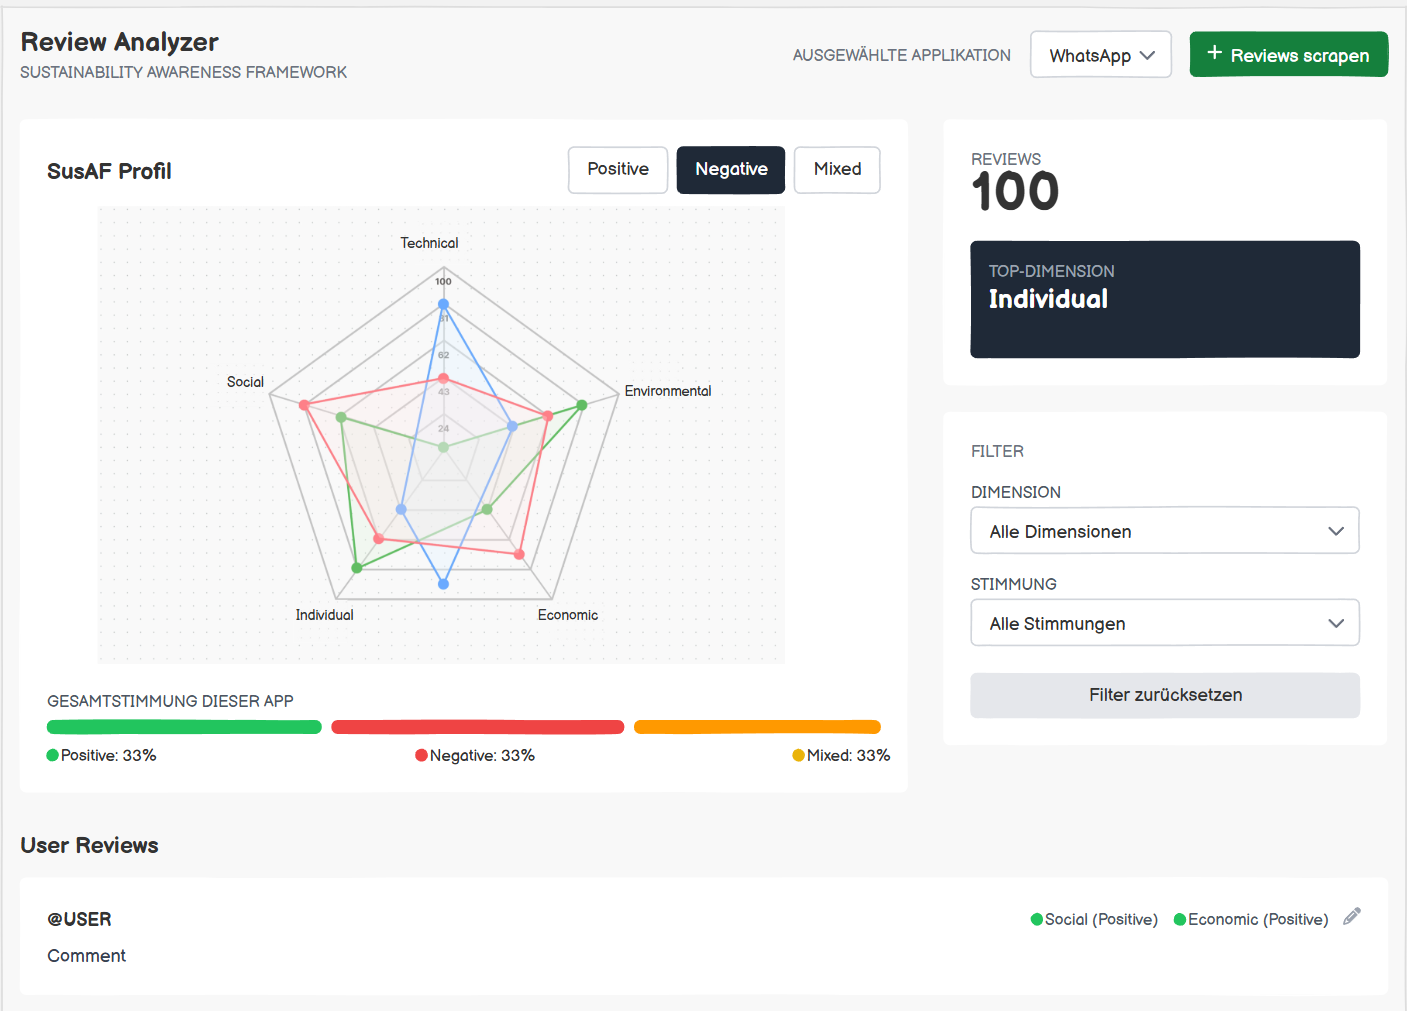Click the TOP-DIMENSION Individual card
Screen dimensions: 1407x1011
pos(1165,299)
